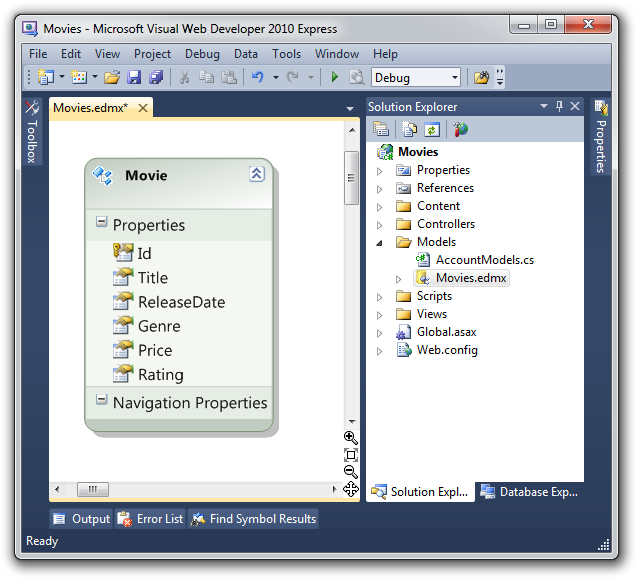The height and width of the screenshot is (578, 637).
Task: Open the Debug configuration dropdown
Action: tap(455, 77)
